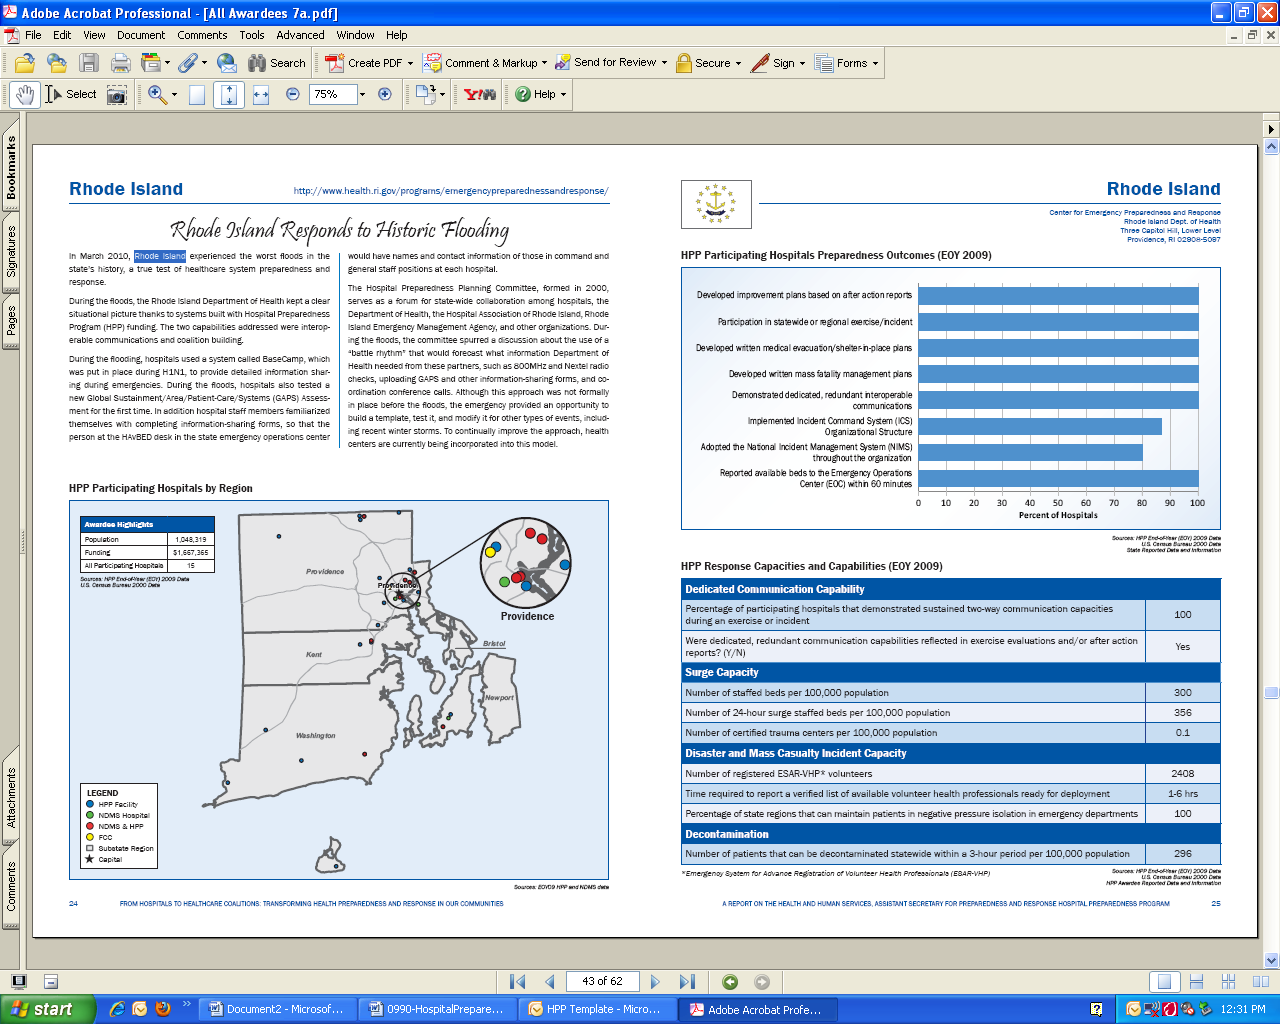Open HPP Template taskbar button
1280x1024 pixels.
click(594, 1009)
